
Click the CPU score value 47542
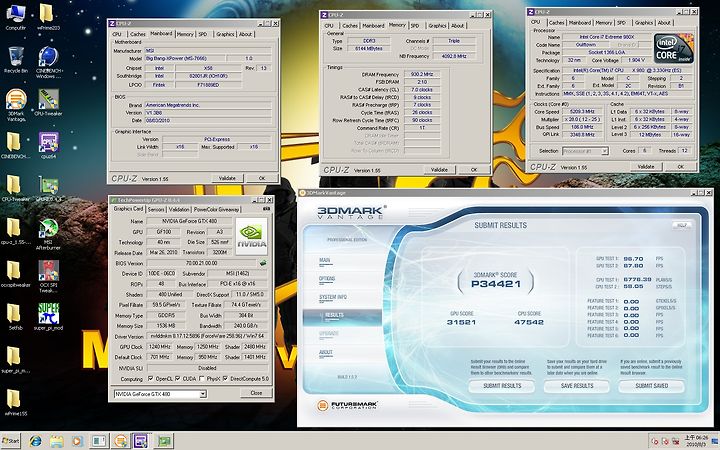point(529,322)
